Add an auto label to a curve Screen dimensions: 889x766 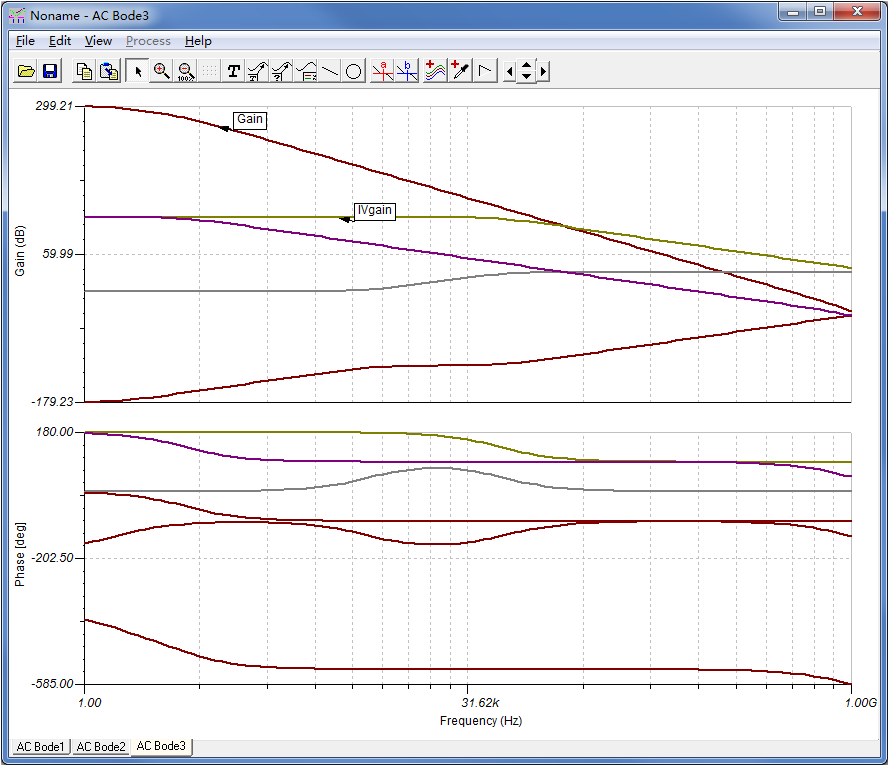[x=257, y=71]
